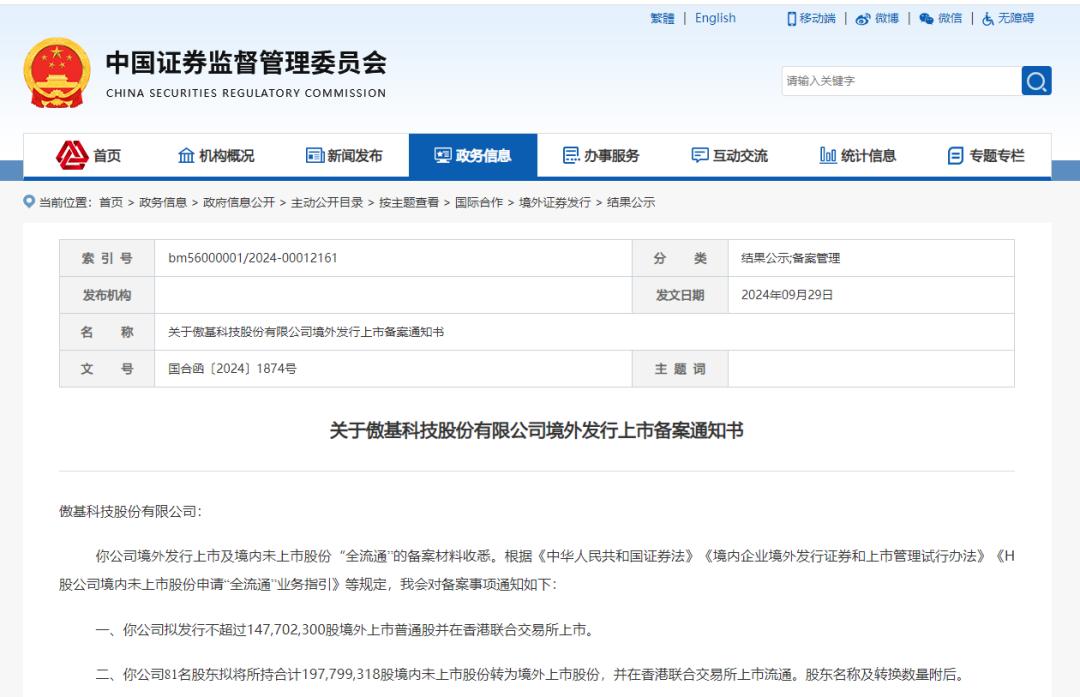Click the article heading 关于傲基科技股份有限公司境外发行上市备案通知书

[x=537, y=430]
